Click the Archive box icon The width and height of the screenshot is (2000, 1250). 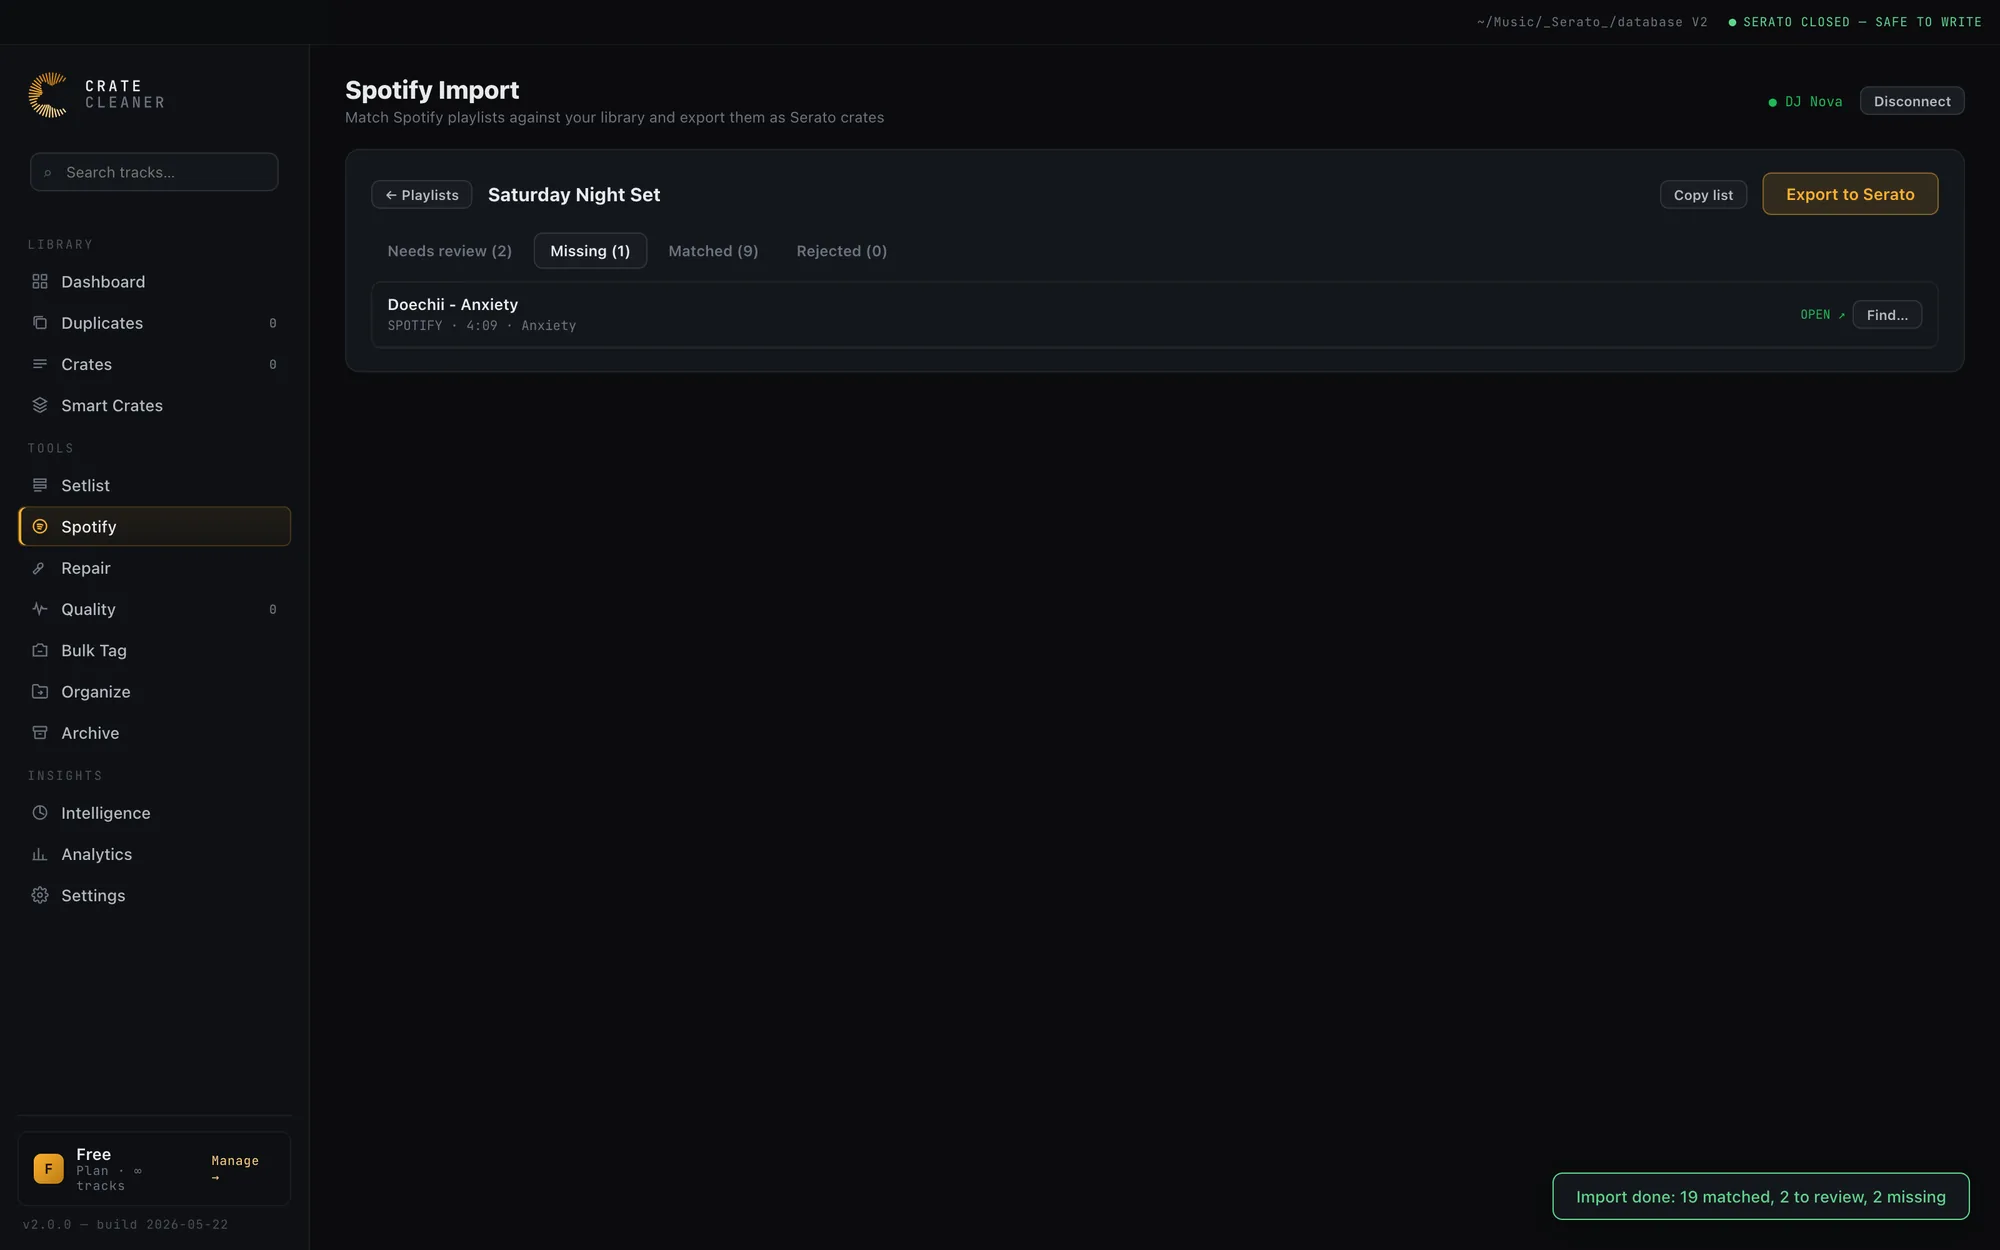[x=40, y=733]
